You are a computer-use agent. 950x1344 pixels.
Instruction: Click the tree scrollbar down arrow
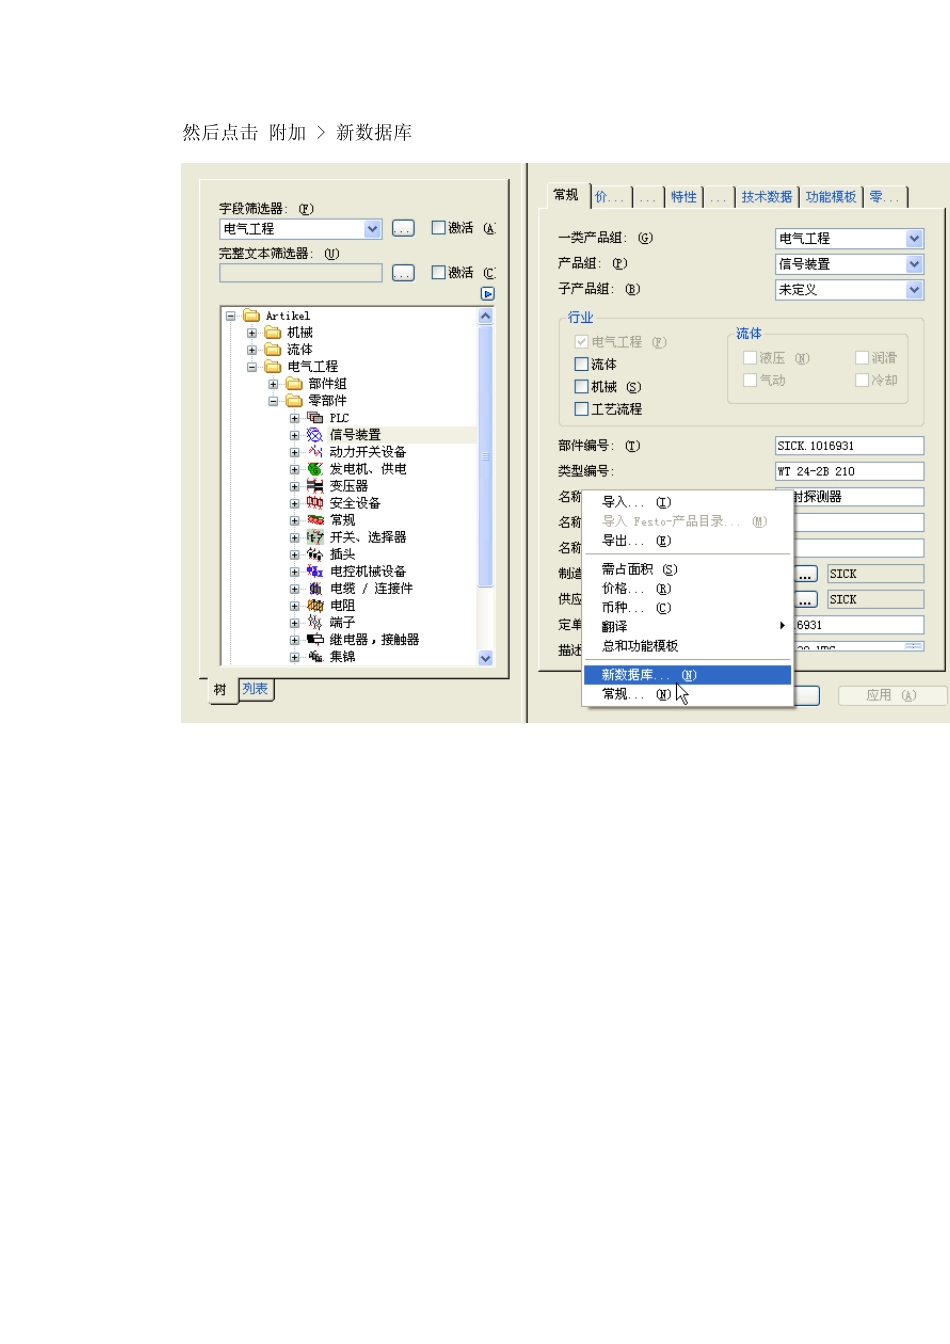click(486, 658)
